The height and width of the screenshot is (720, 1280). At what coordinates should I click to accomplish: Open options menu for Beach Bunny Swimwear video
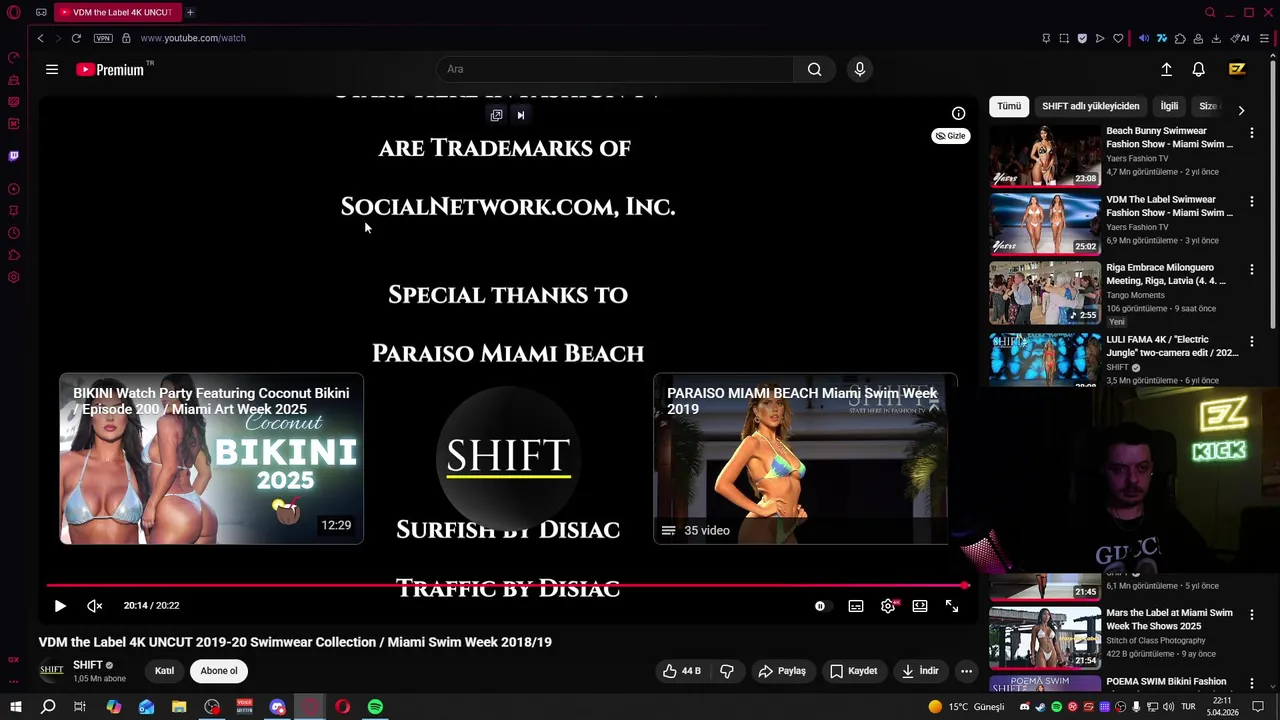tap(1251, 132)
